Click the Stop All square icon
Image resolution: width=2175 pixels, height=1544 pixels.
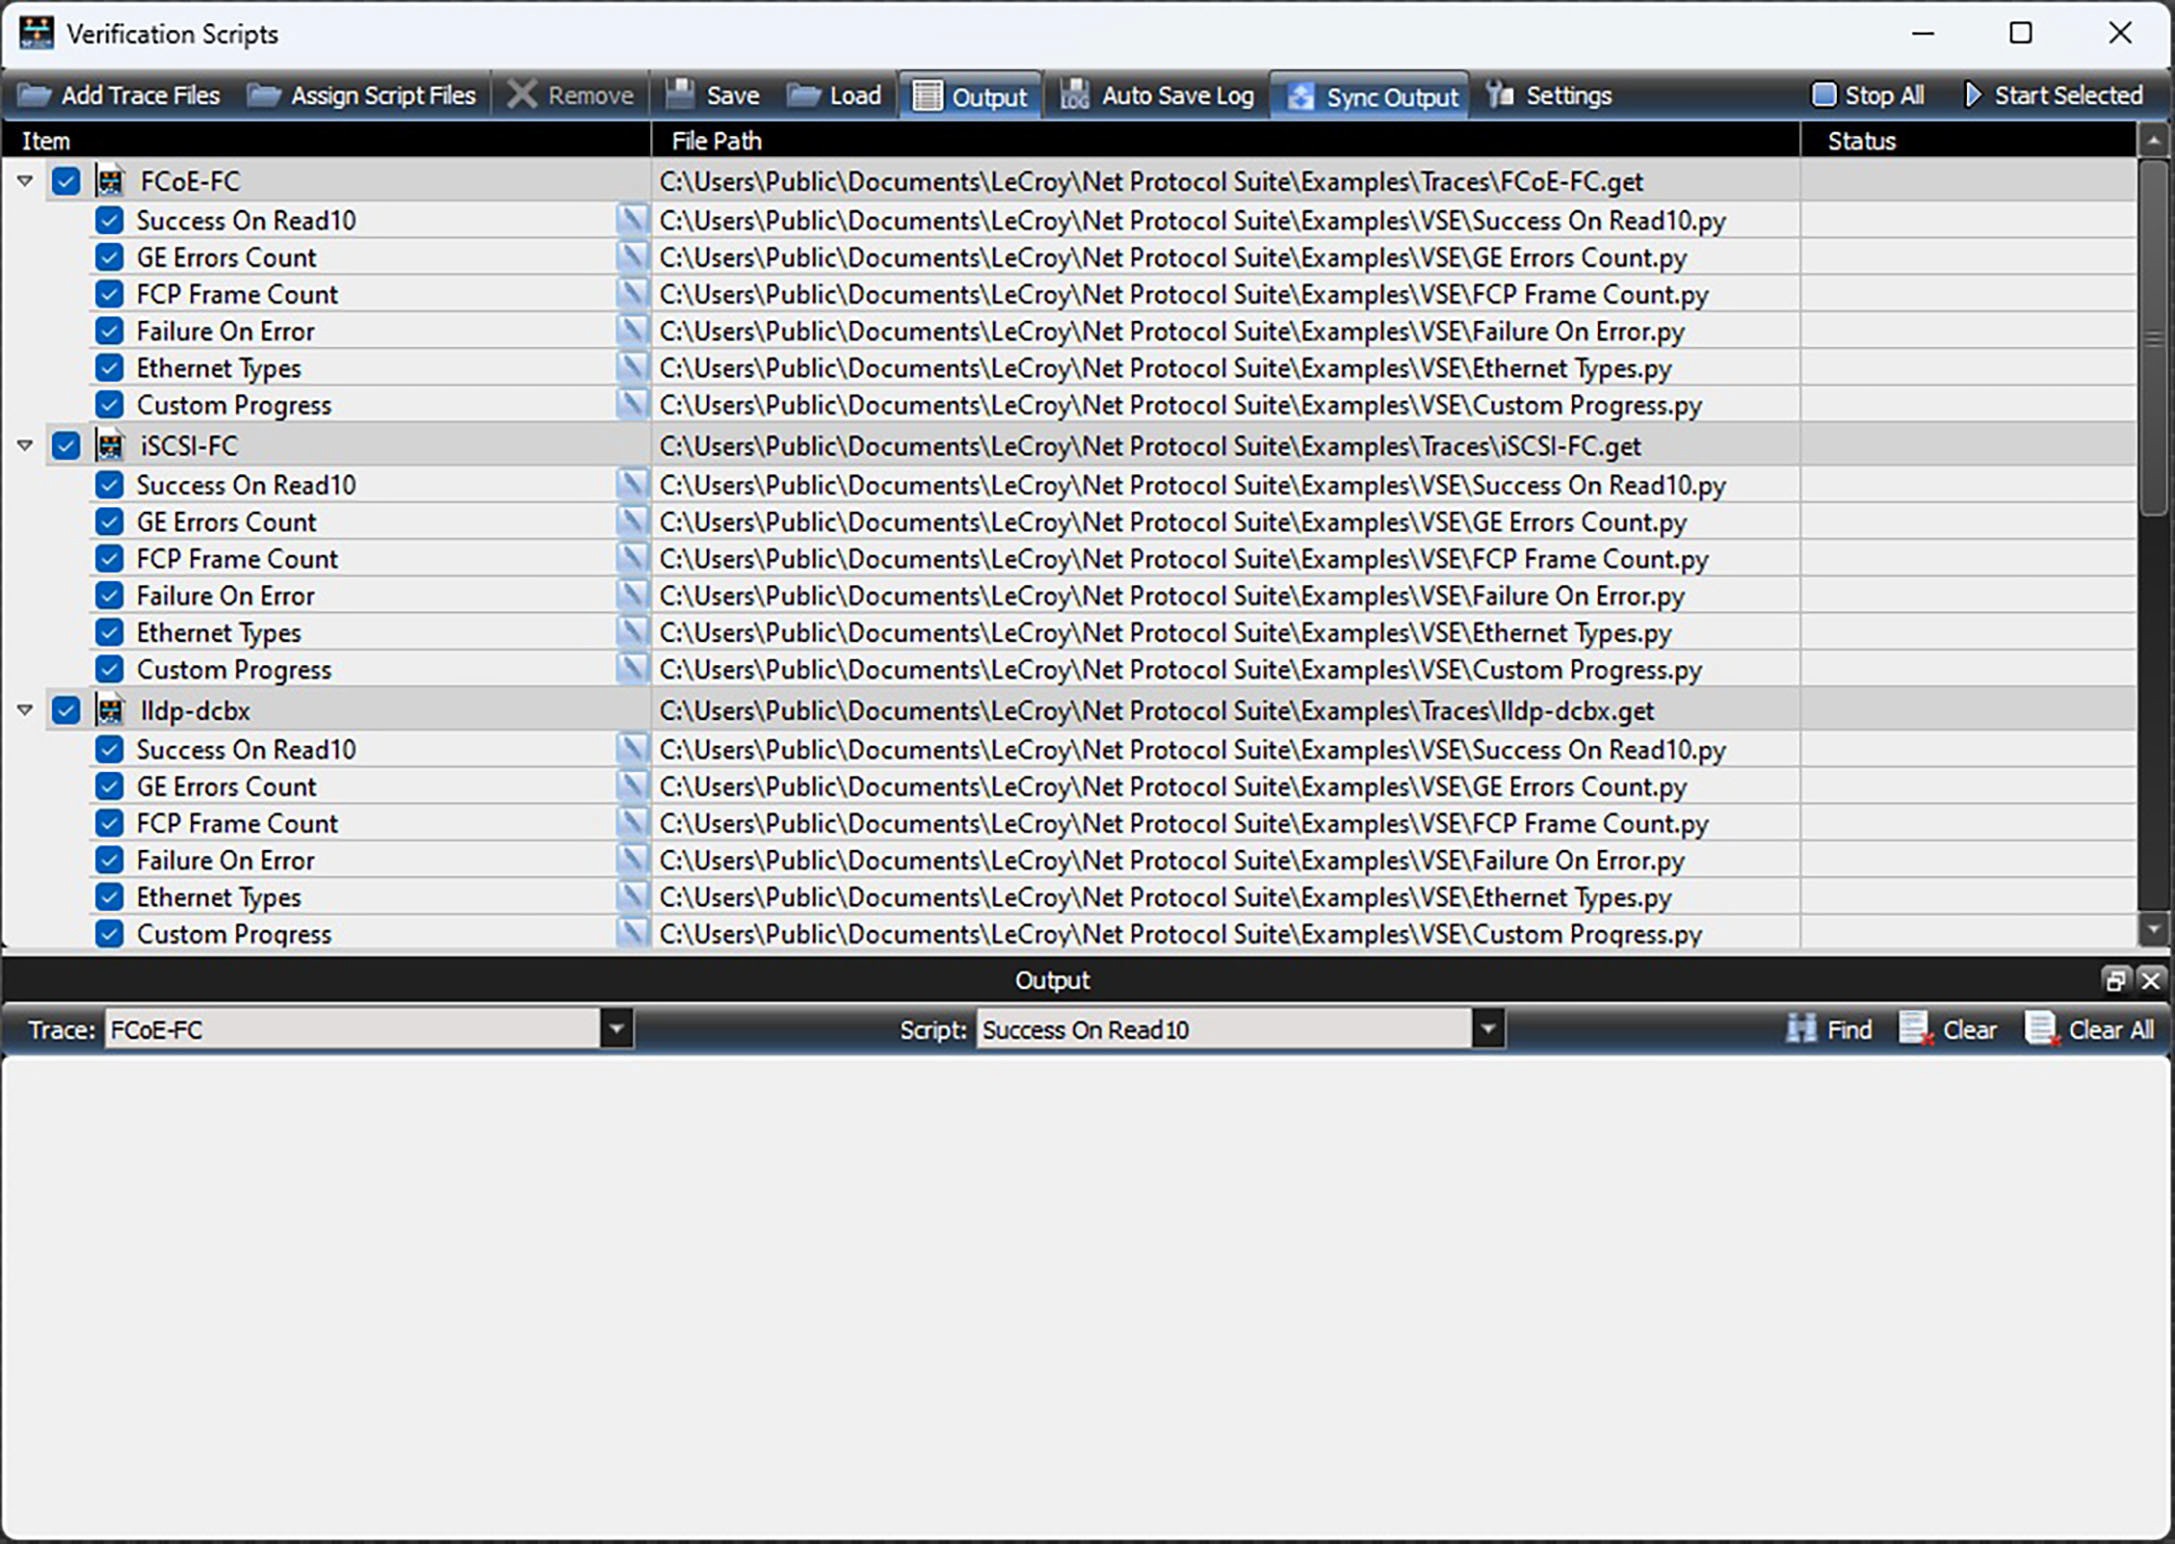click(x=1824, y=95)
